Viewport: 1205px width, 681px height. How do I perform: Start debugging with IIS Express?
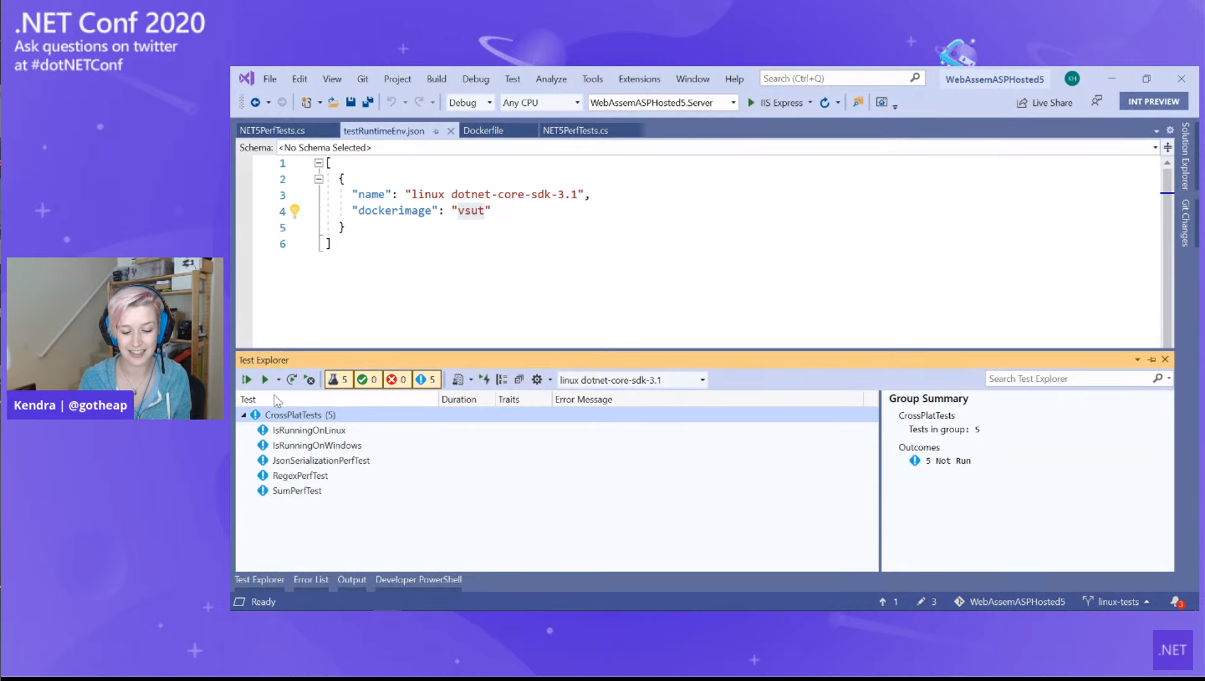pyautogui.click(x=775, y=103)
